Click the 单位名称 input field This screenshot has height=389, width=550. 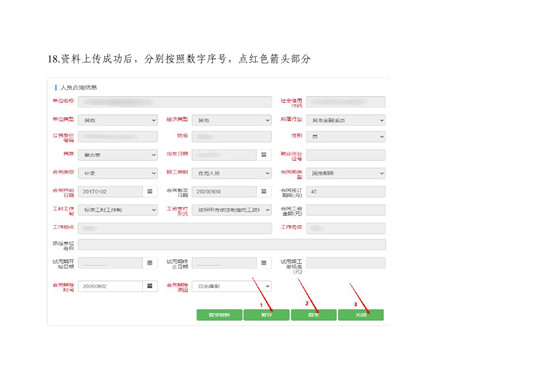coord(175,102)
